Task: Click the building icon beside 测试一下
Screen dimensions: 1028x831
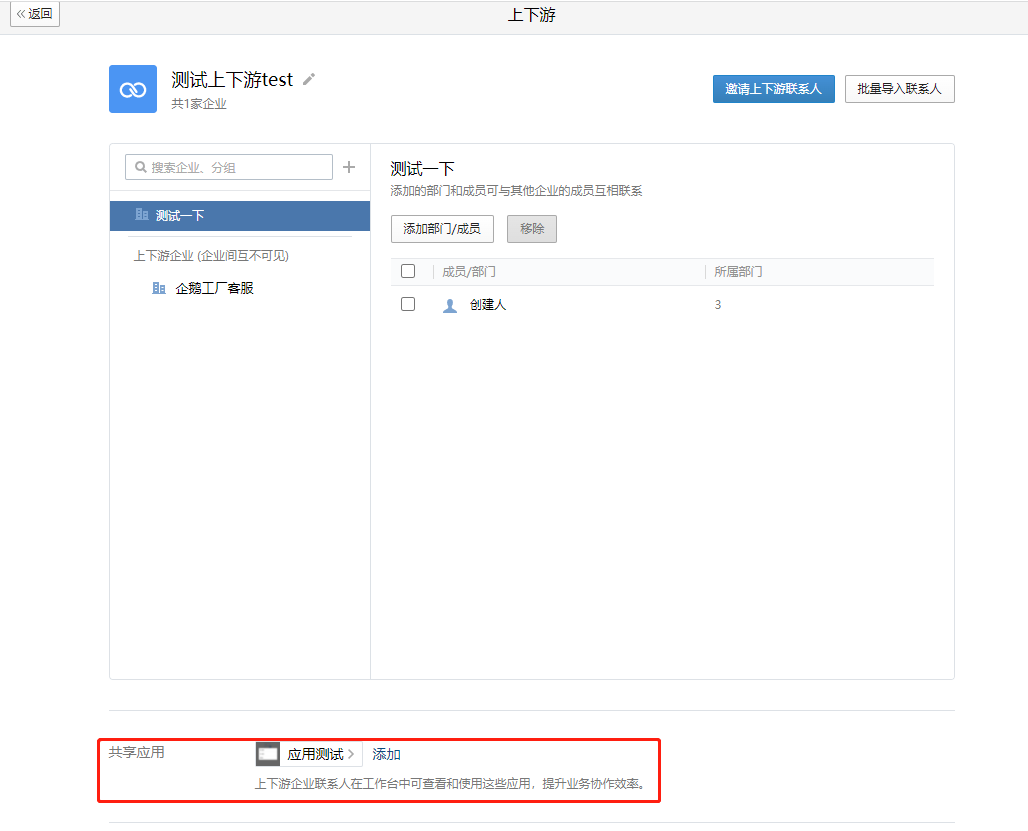Action: coord(142,215)
